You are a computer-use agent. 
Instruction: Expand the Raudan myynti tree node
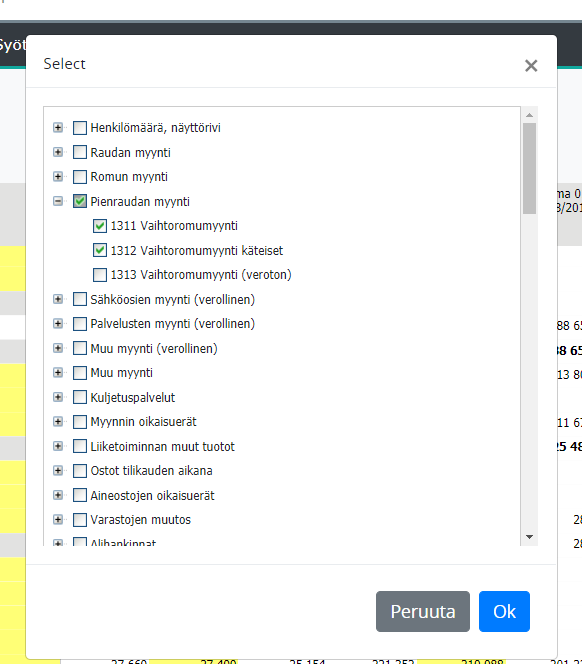coord(58,152)
